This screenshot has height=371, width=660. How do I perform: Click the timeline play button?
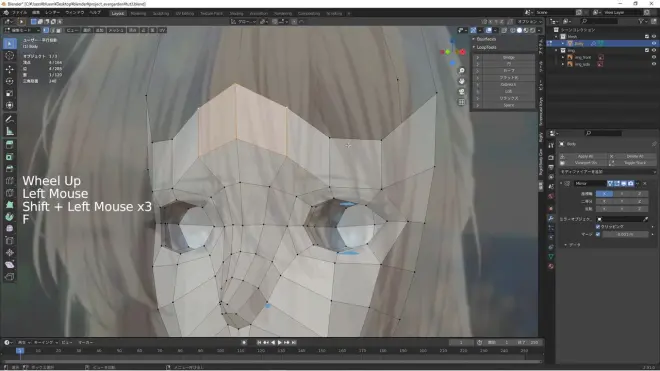(x=280, y=343)
